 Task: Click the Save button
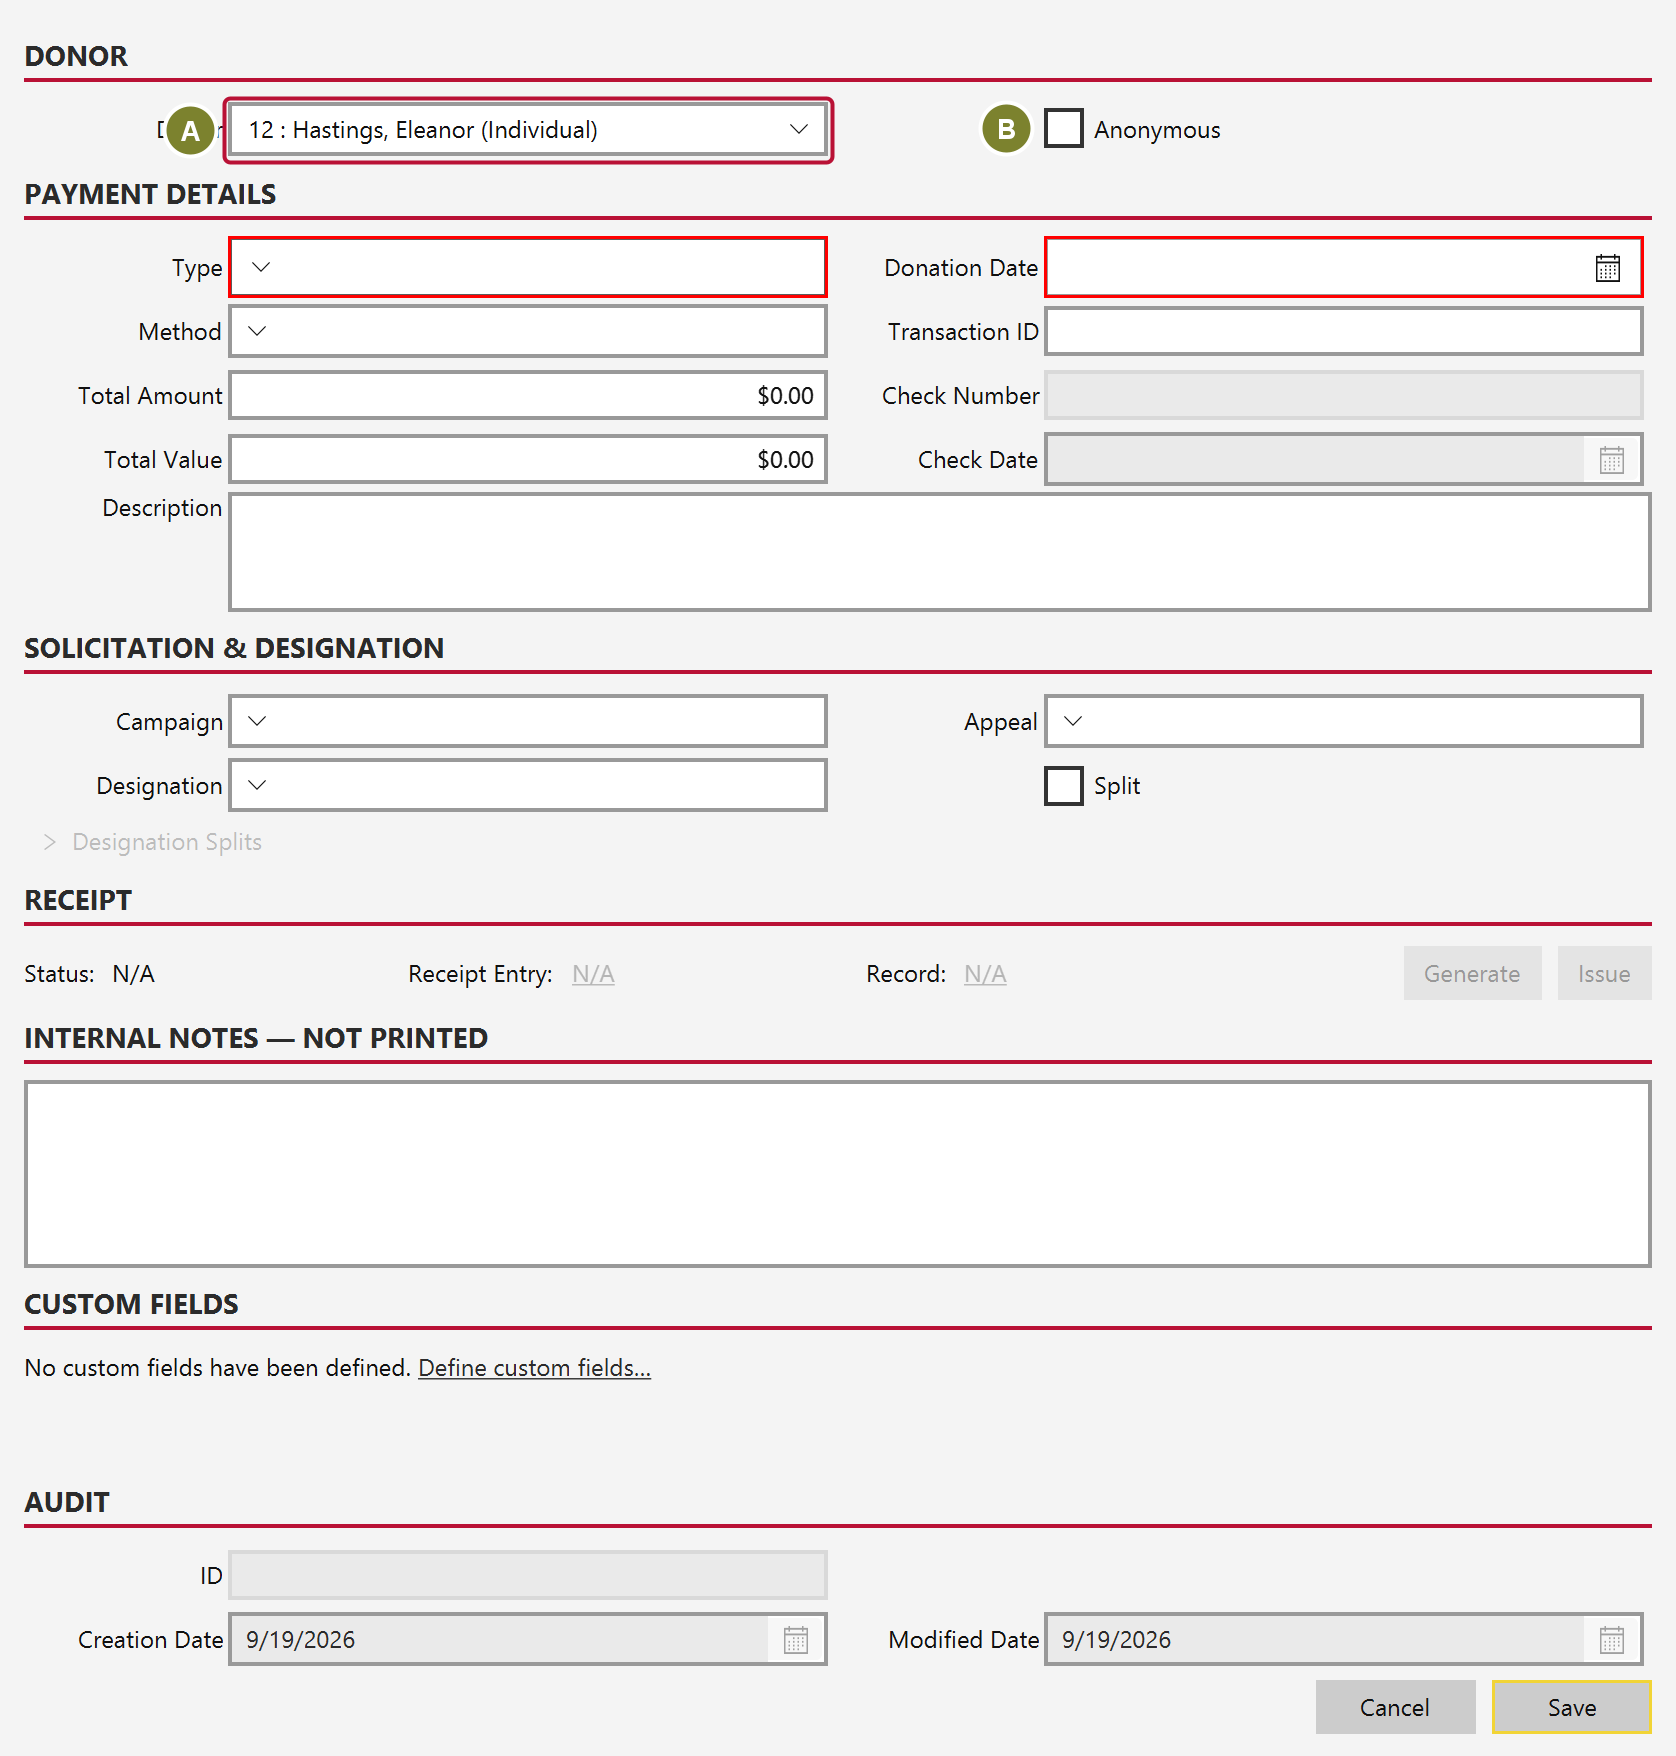coord(1571,1707)
